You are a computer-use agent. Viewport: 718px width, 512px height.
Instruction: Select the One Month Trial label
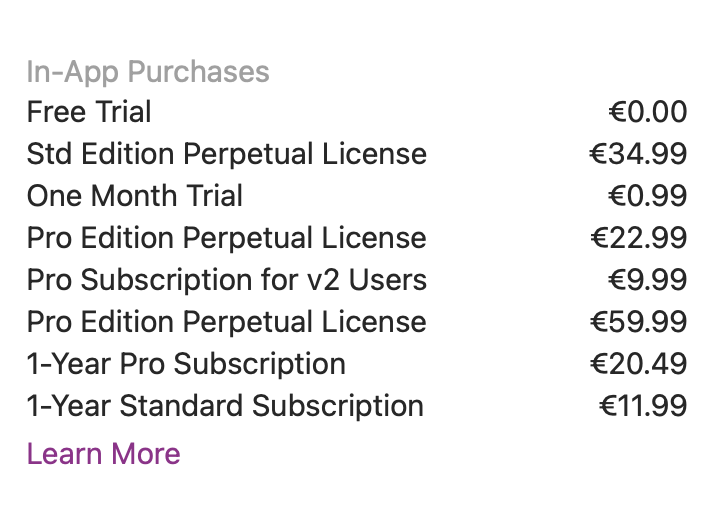pyautogui.click(x=135, y=196)
